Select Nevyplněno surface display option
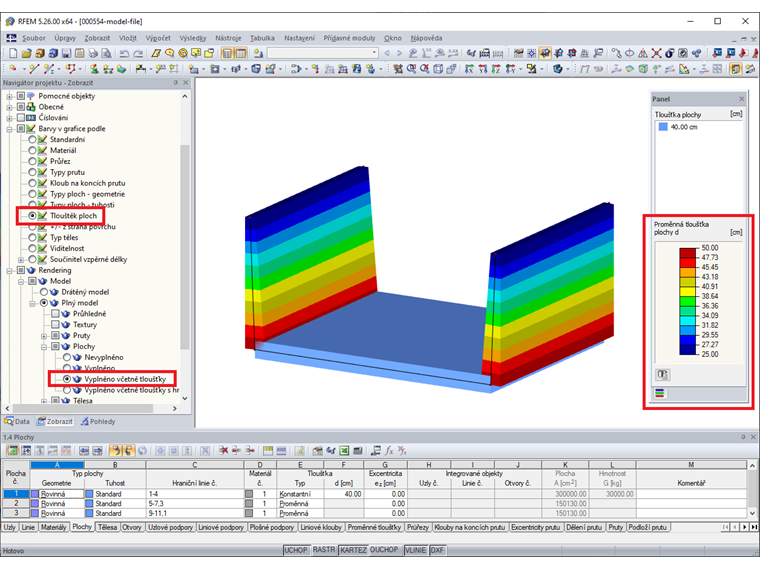Image resolution: width=760 pixels, height=570 pixels. [67, 357]
